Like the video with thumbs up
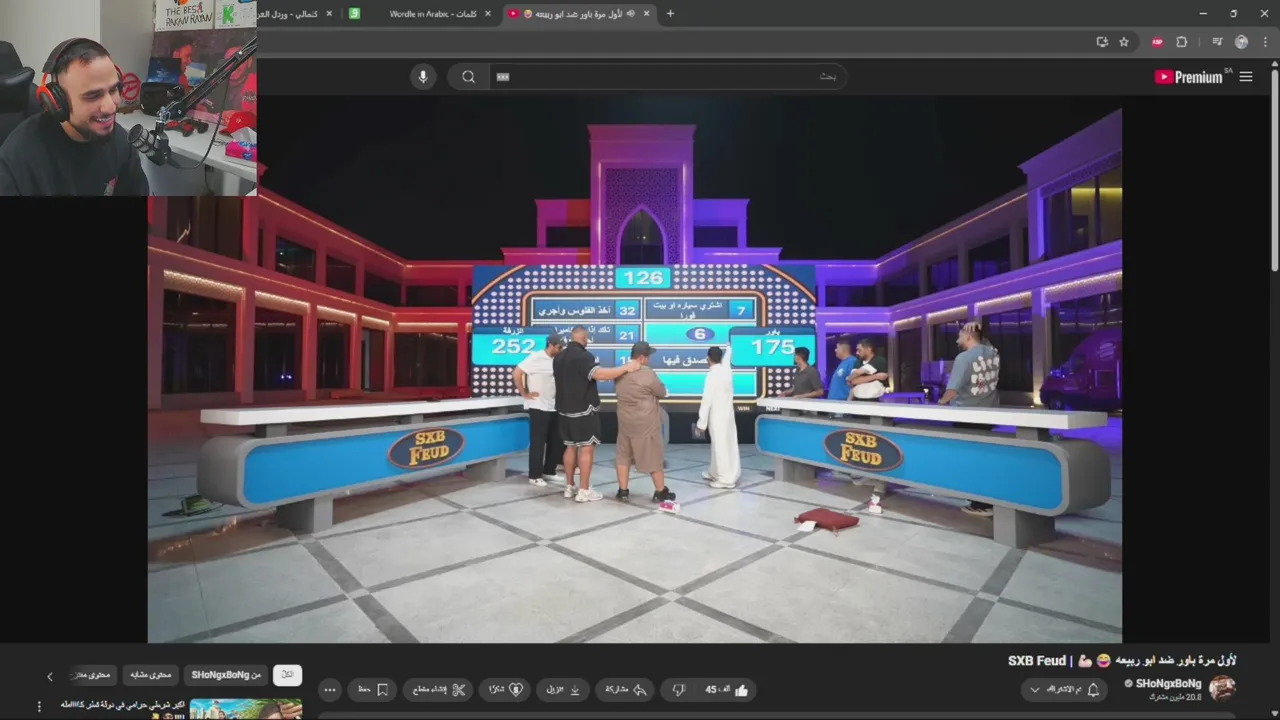This screenshot has width=1280, height=720. [727, 690]
